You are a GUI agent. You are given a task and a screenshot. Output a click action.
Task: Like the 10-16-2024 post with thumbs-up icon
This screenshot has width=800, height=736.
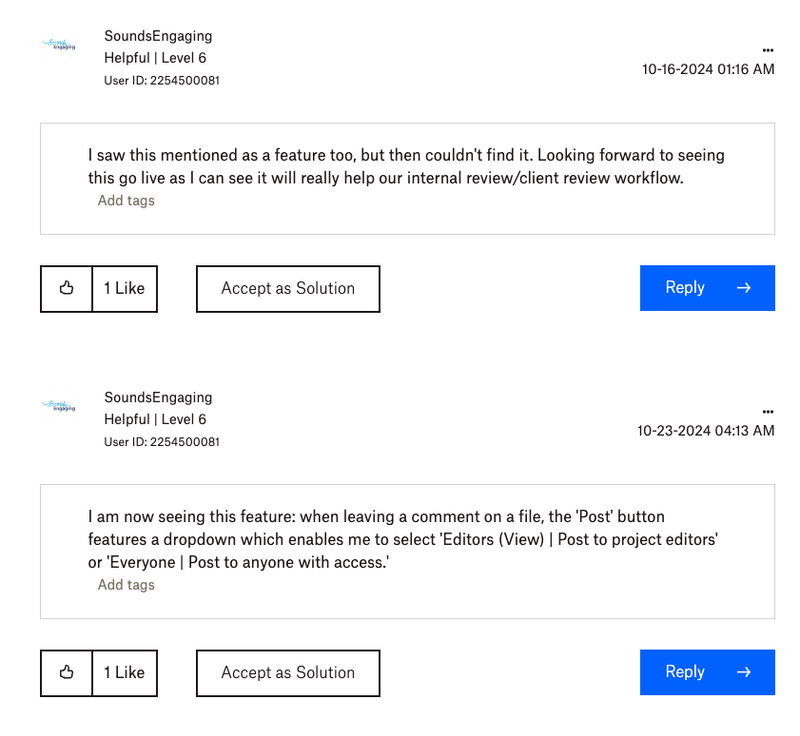[67, 288]
